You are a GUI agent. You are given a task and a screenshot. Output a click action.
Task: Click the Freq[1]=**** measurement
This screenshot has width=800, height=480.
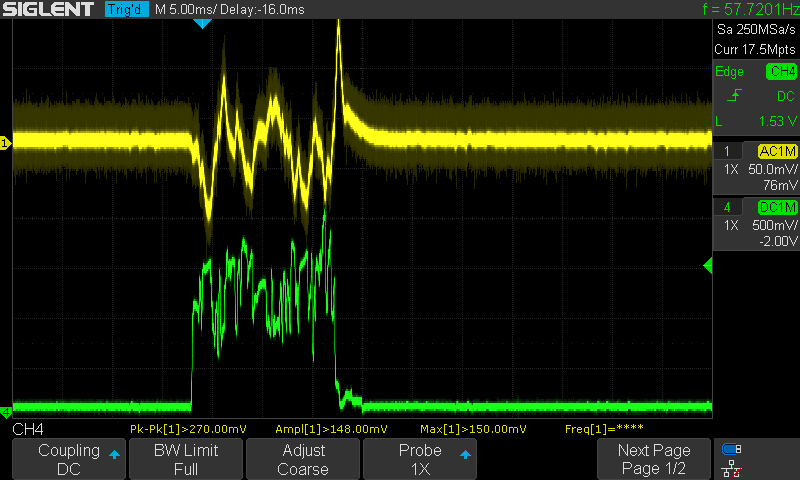[x=604, y=429]
